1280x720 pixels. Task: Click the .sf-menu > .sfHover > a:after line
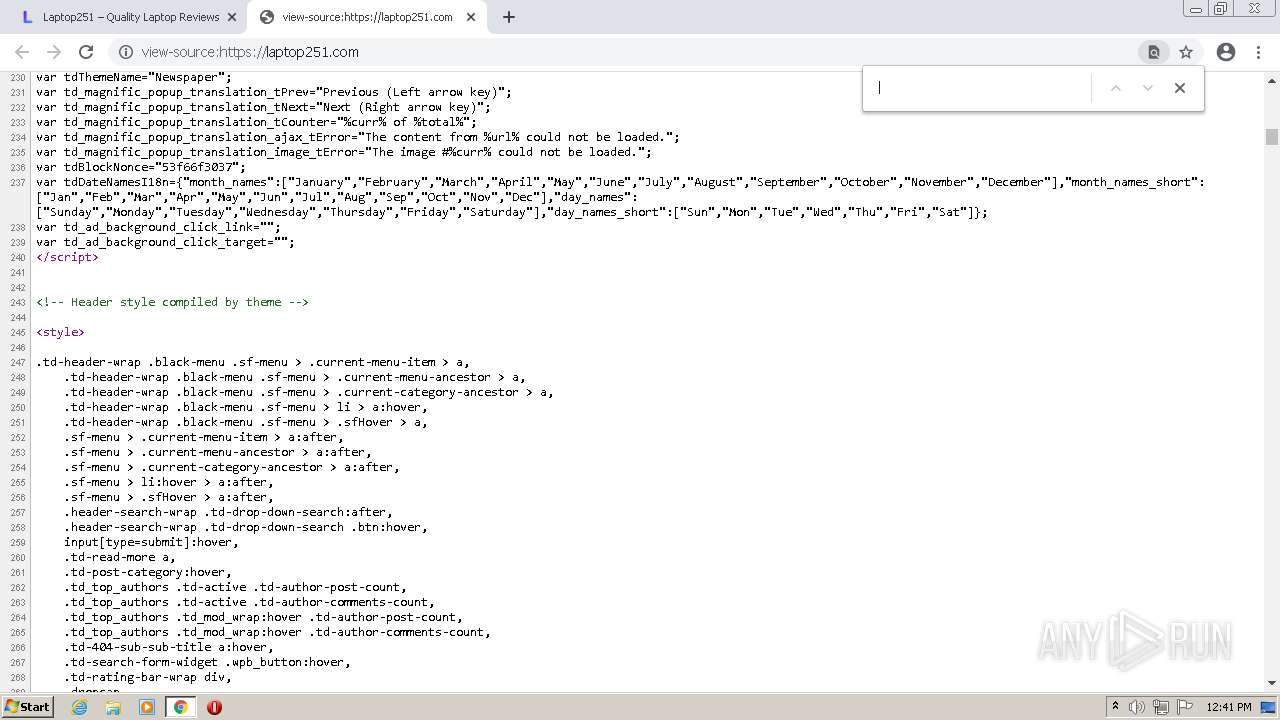click(x=168, y=497)
